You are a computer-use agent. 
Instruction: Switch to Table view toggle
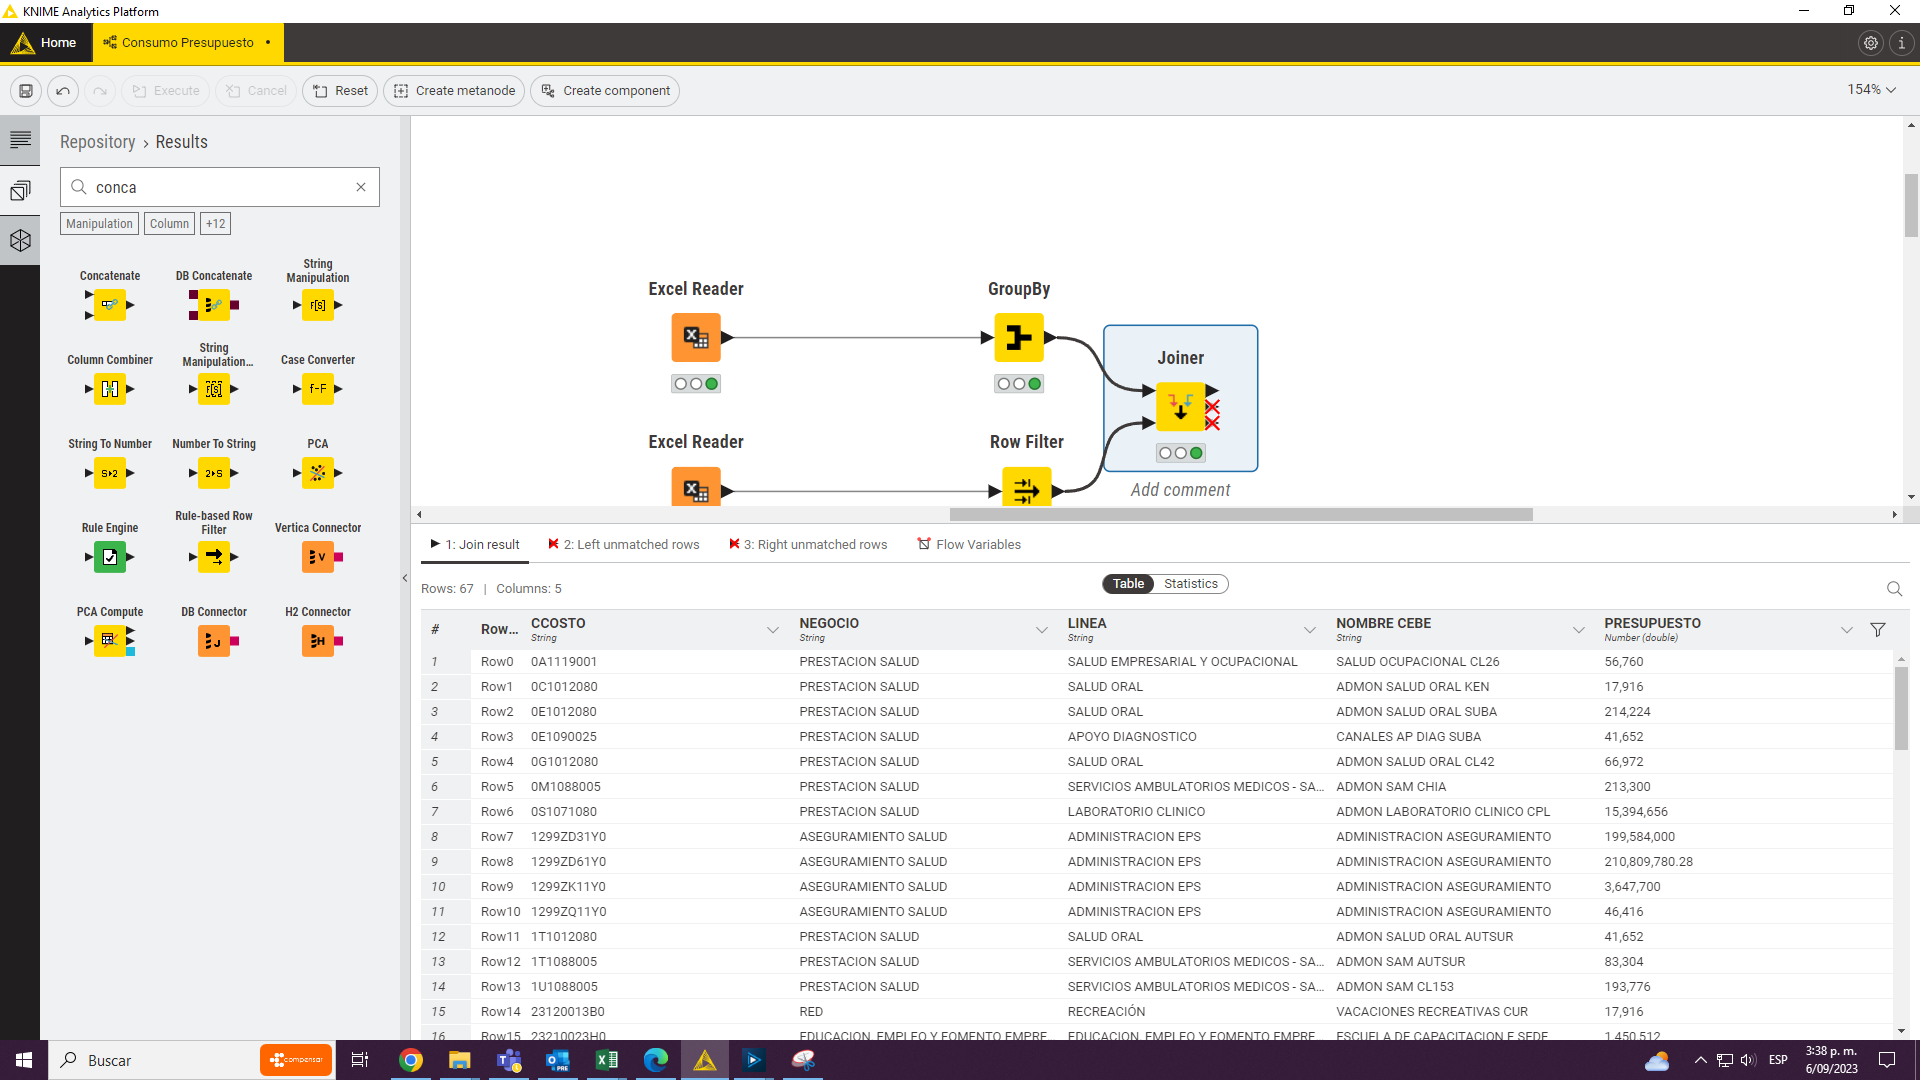tap(1128, 584)
